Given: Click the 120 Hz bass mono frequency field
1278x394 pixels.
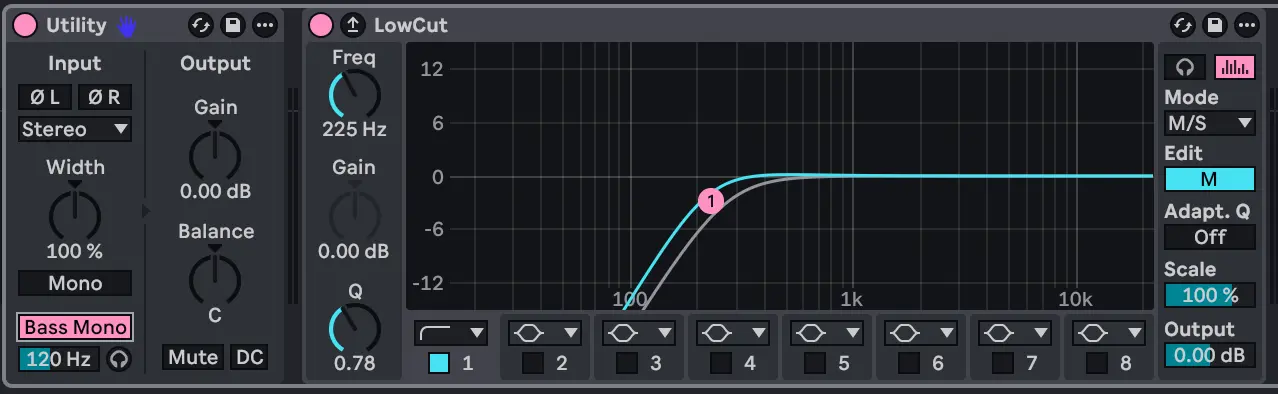Looking at the screenshot, I should (x=59, y=358).
